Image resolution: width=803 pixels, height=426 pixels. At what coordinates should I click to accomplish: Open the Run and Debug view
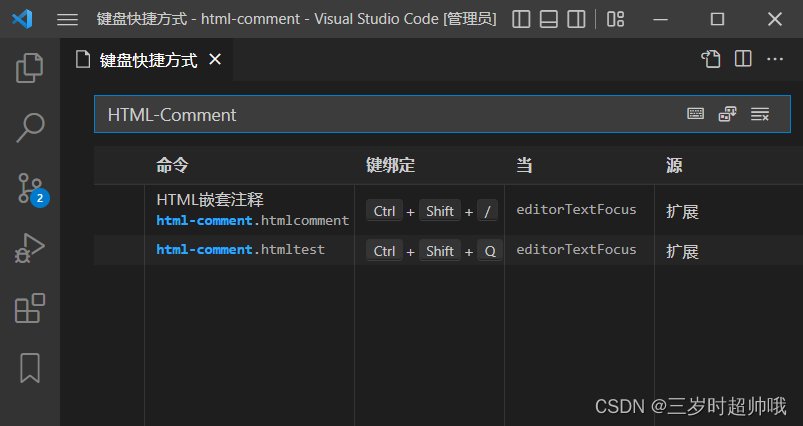tap(30, 248)
